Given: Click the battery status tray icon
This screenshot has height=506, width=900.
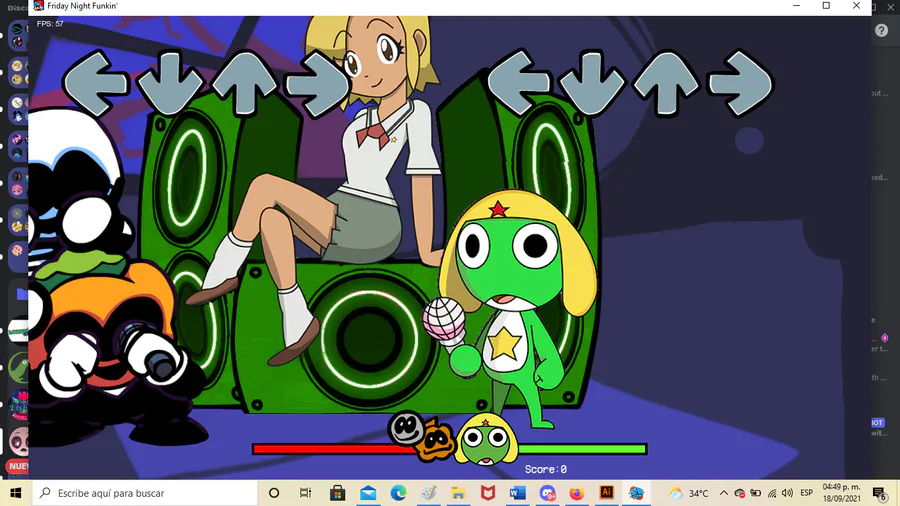Looking at the screenshot, I should coord(756,493).
